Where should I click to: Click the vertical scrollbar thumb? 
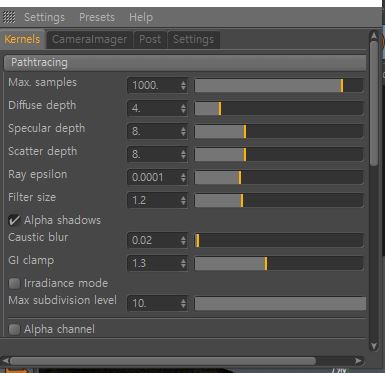click(374, 103)
